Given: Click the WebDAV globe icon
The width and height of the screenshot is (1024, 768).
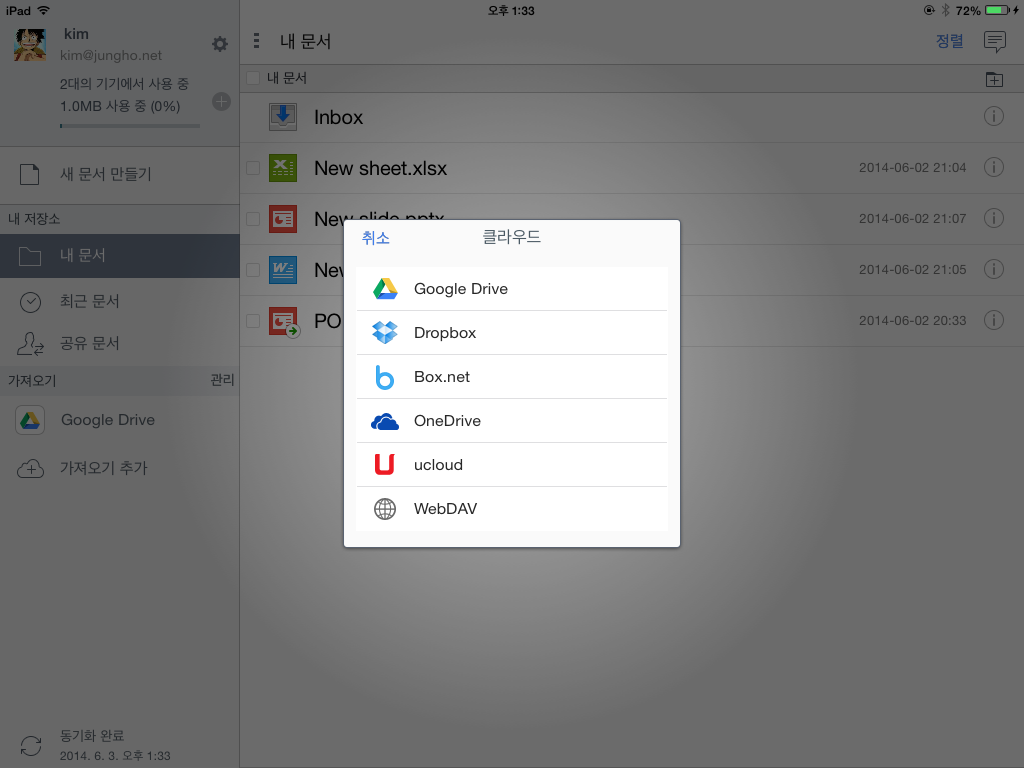Looking at the screenshot, I should (x=385, y=509).
